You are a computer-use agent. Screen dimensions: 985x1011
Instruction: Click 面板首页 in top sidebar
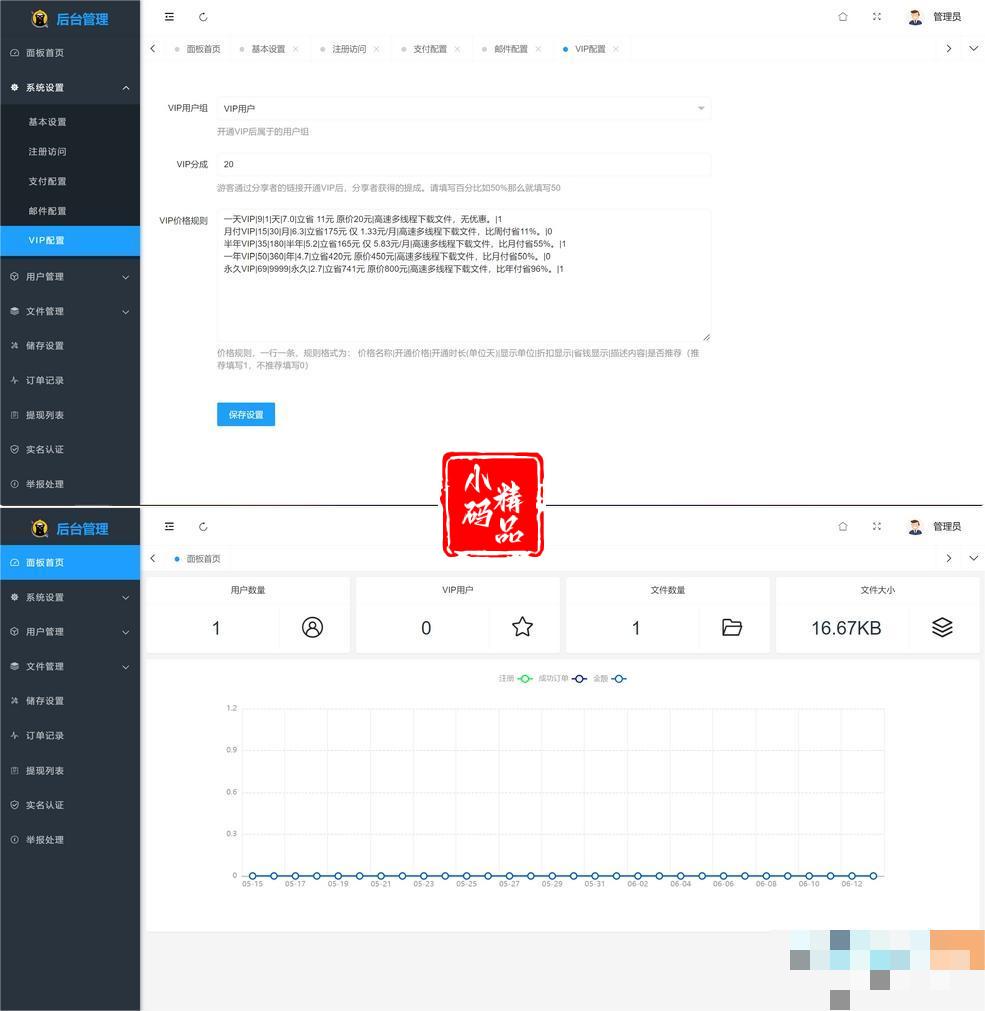click(x=70, y=53)
